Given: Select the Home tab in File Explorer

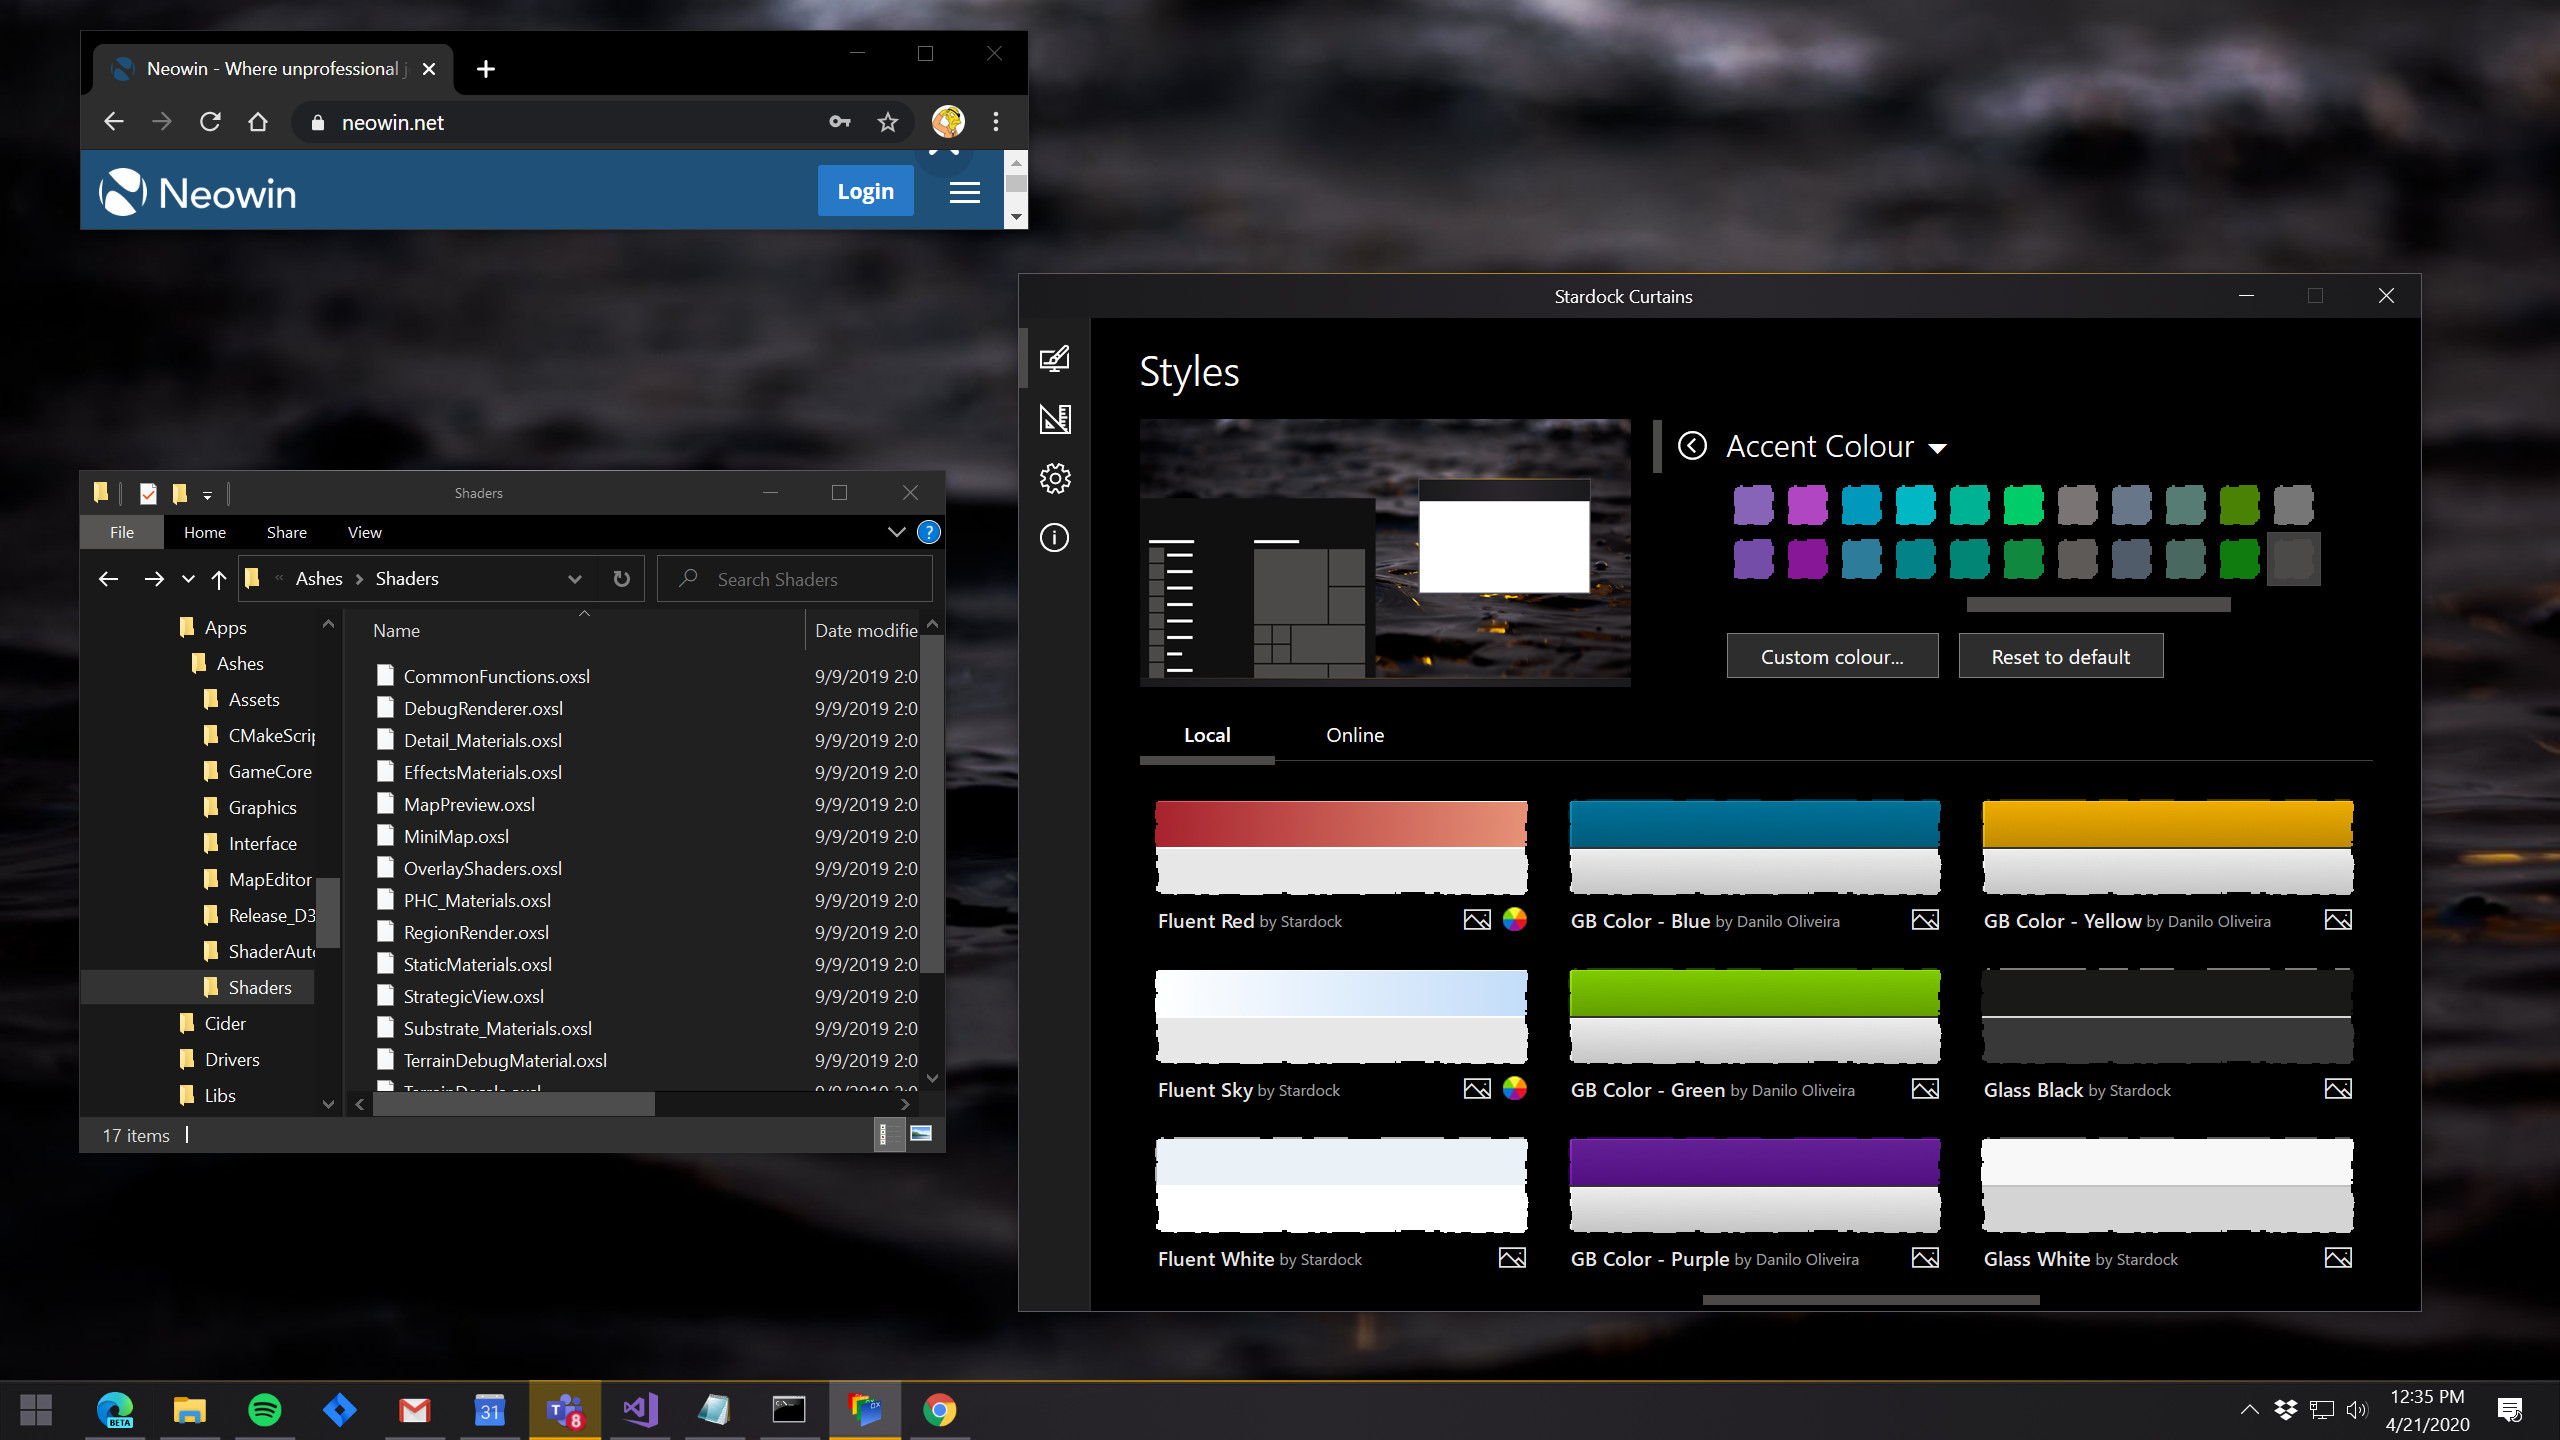Looking at the screenshot, I should pos(204,532).
